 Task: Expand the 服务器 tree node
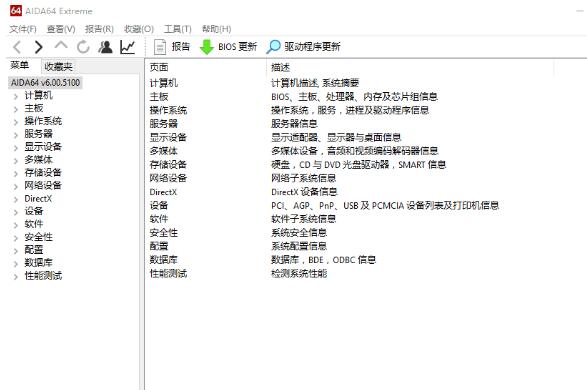click(16, 135)
